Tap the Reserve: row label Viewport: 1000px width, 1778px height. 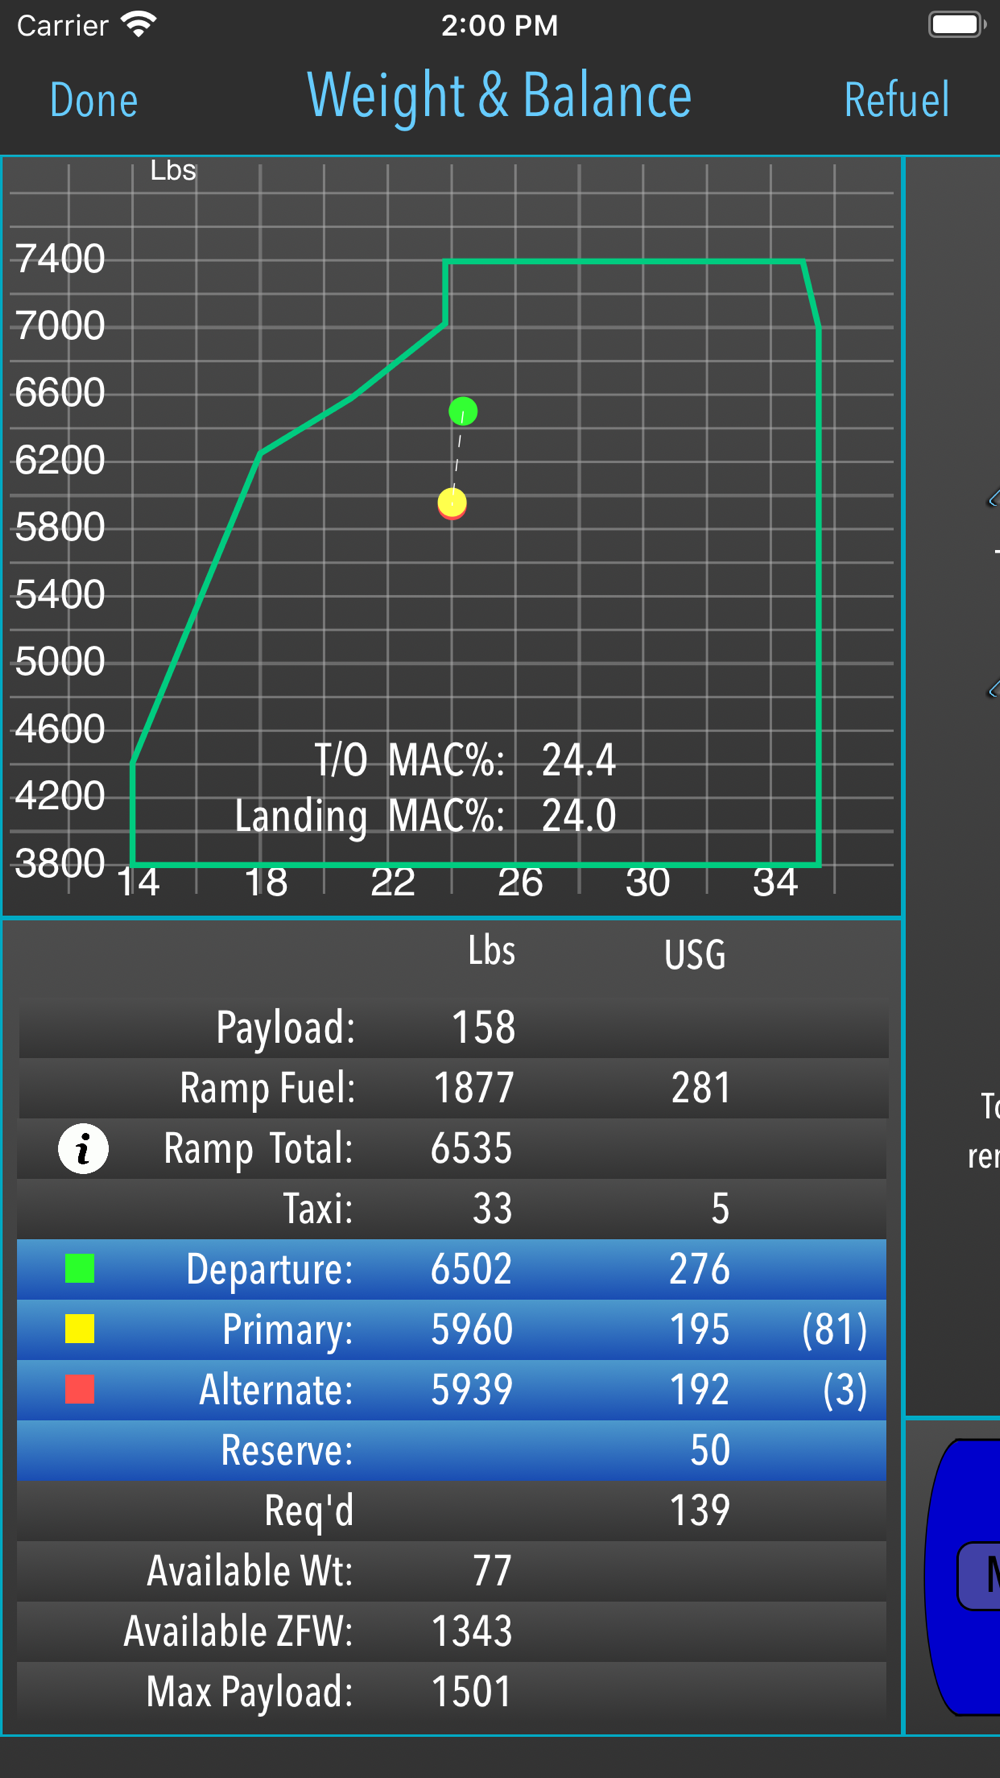(287, 1450)
